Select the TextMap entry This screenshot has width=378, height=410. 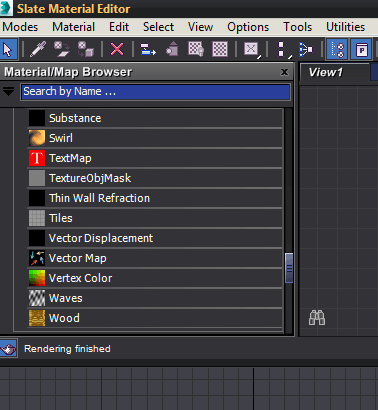point(155,158)
